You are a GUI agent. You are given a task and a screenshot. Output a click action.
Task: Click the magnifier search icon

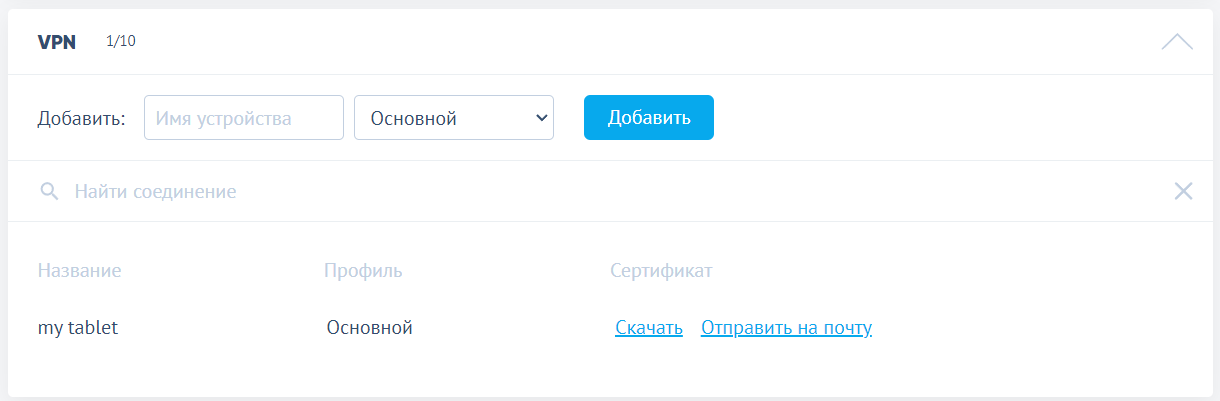tap(48, 191)
